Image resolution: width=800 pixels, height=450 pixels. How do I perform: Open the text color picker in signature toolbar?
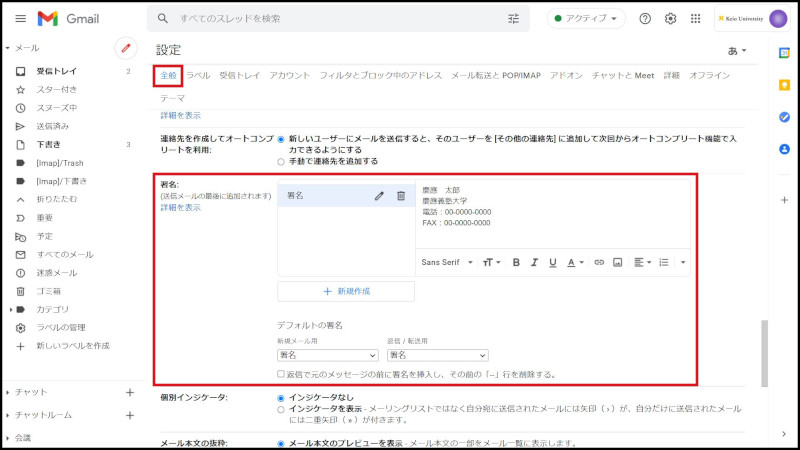[575, 262]
